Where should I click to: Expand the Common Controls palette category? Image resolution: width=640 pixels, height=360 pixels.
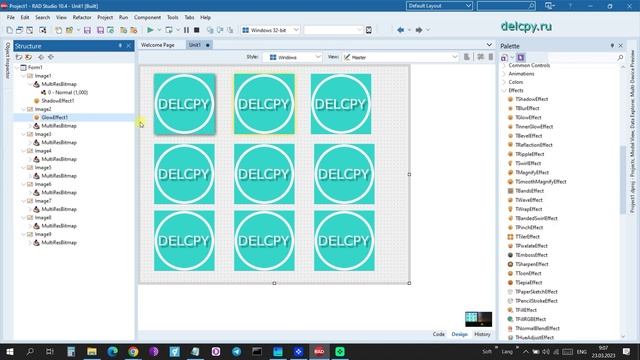504,65
